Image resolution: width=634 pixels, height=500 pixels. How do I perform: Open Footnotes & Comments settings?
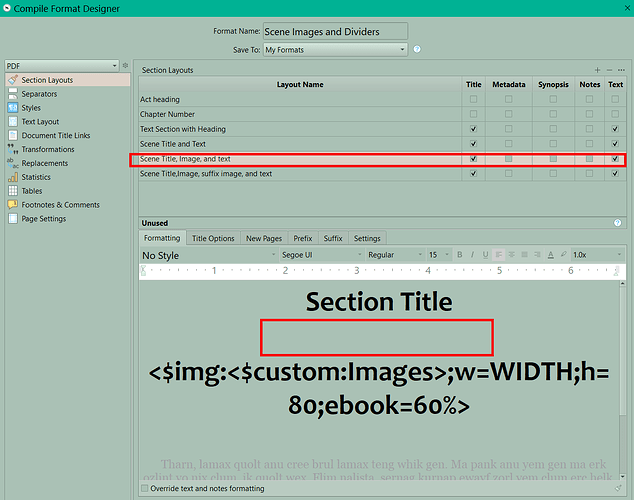coord(60,205)
